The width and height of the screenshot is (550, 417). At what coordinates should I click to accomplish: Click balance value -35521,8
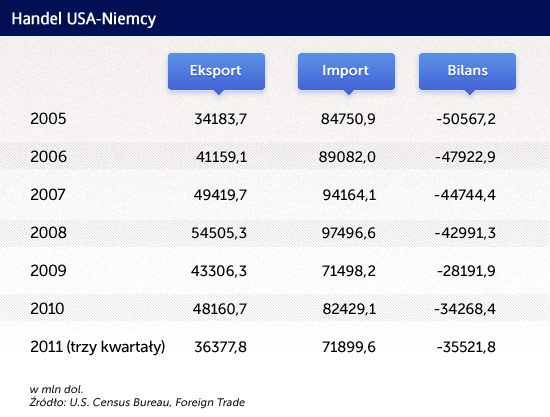click(x=466, y=347)
